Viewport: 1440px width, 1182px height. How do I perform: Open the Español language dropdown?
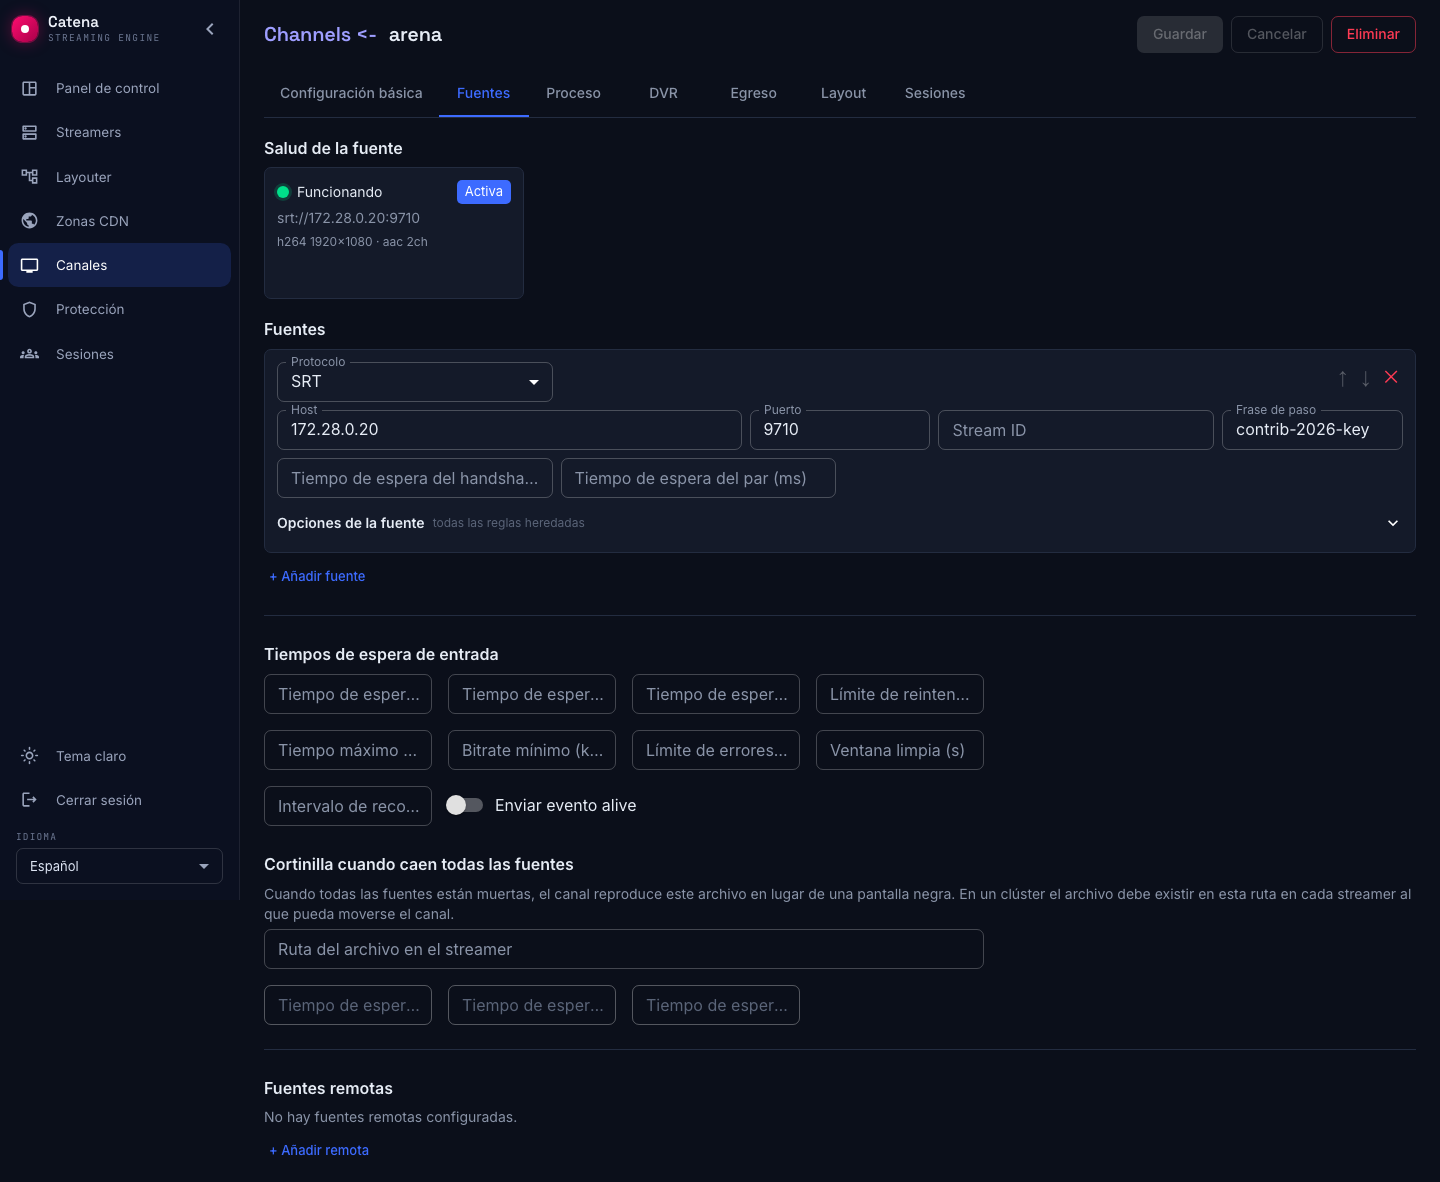coord(119,866)
